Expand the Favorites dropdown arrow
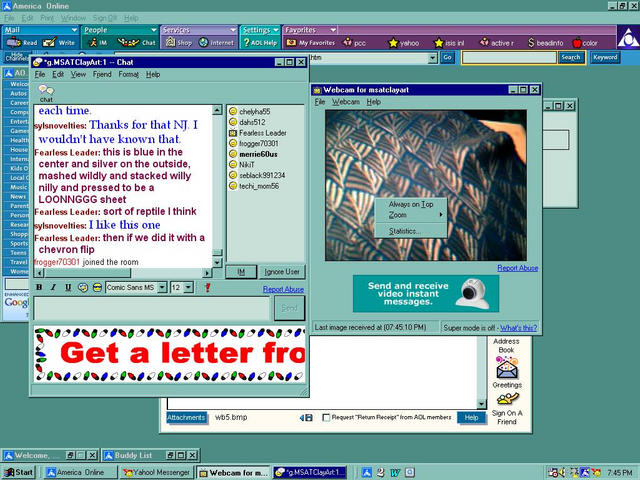This screenshot has width=640, height=480. coord(333,30)
